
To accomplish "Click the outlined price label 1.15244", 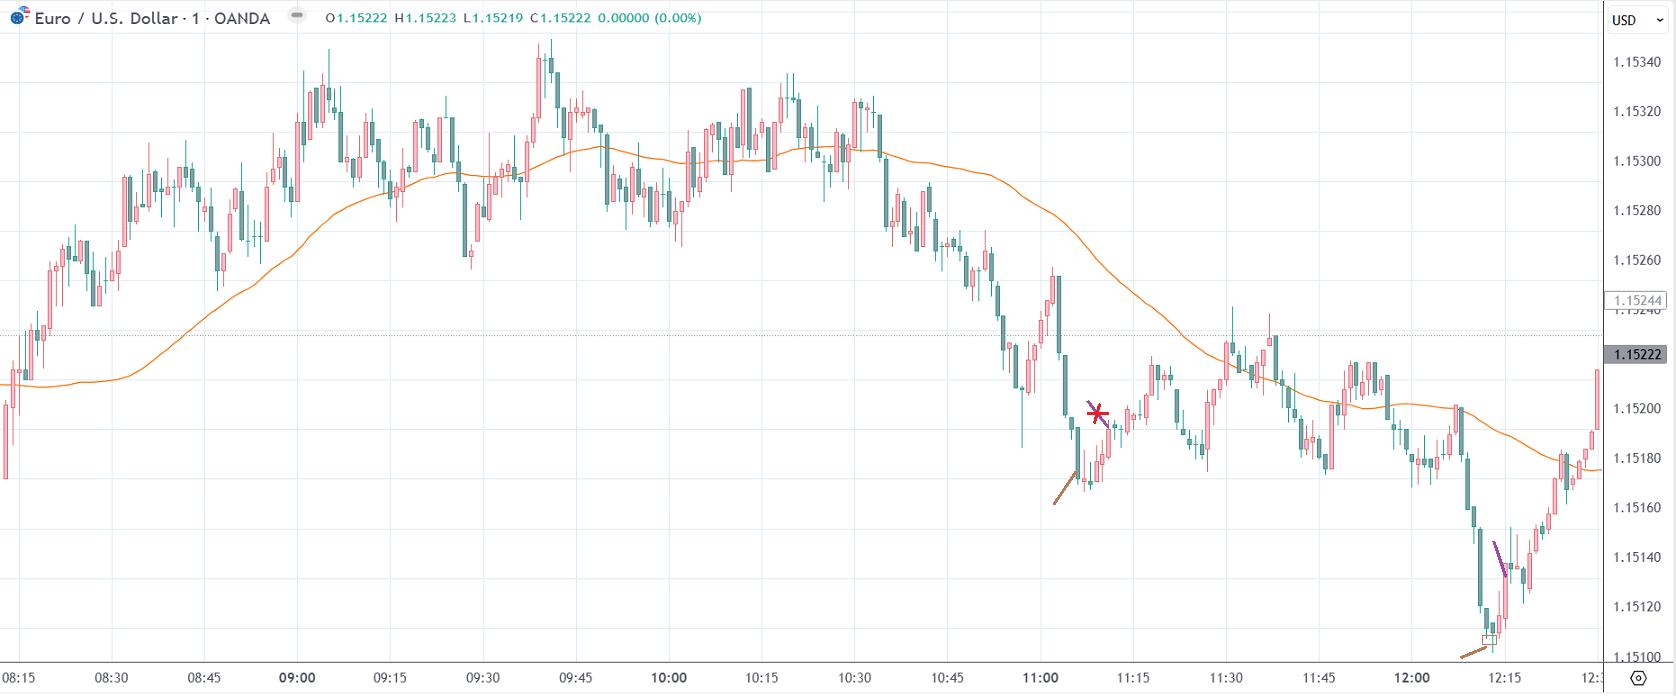I will coord(1635,300).
